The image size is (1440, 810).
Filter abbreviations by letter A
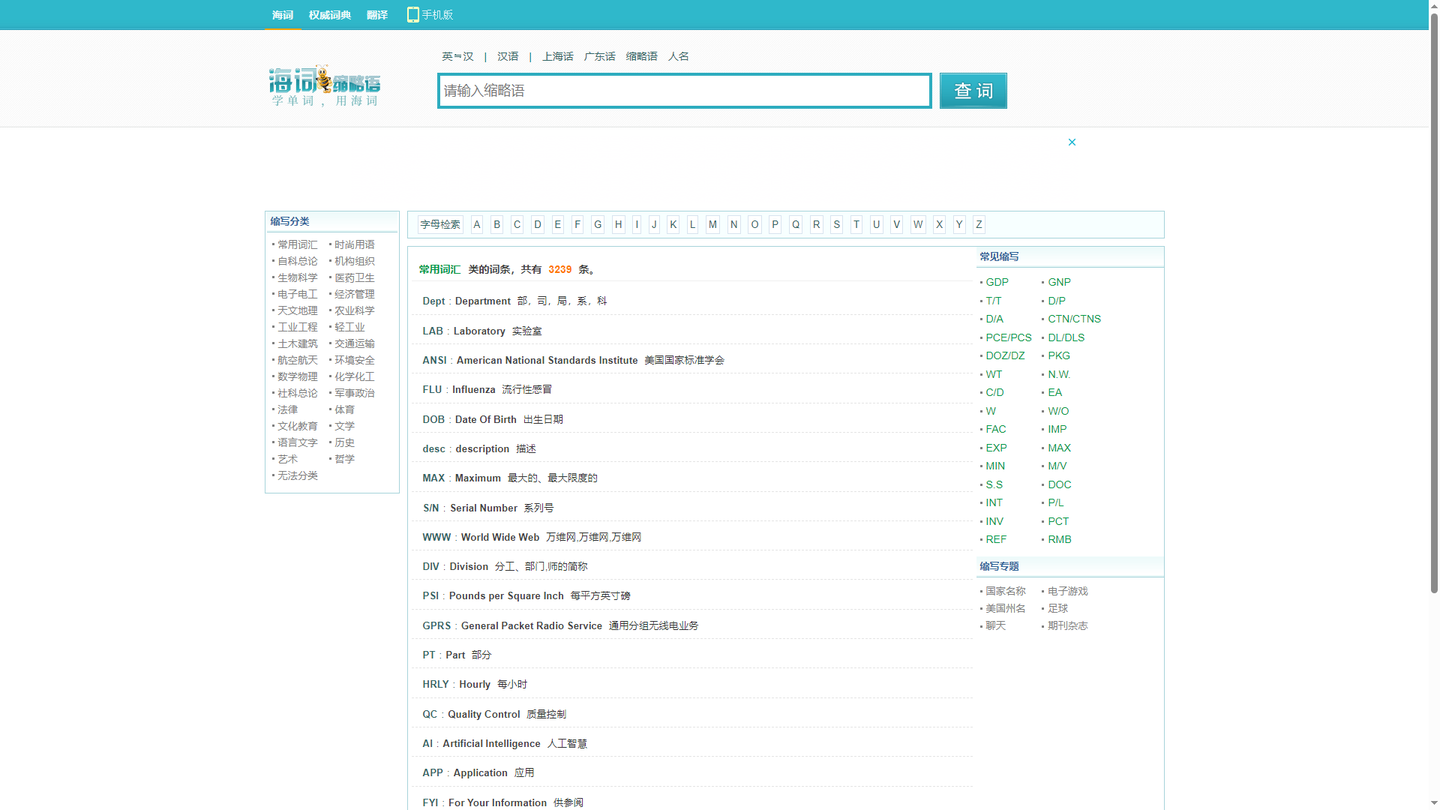click(x=477, y=225)
